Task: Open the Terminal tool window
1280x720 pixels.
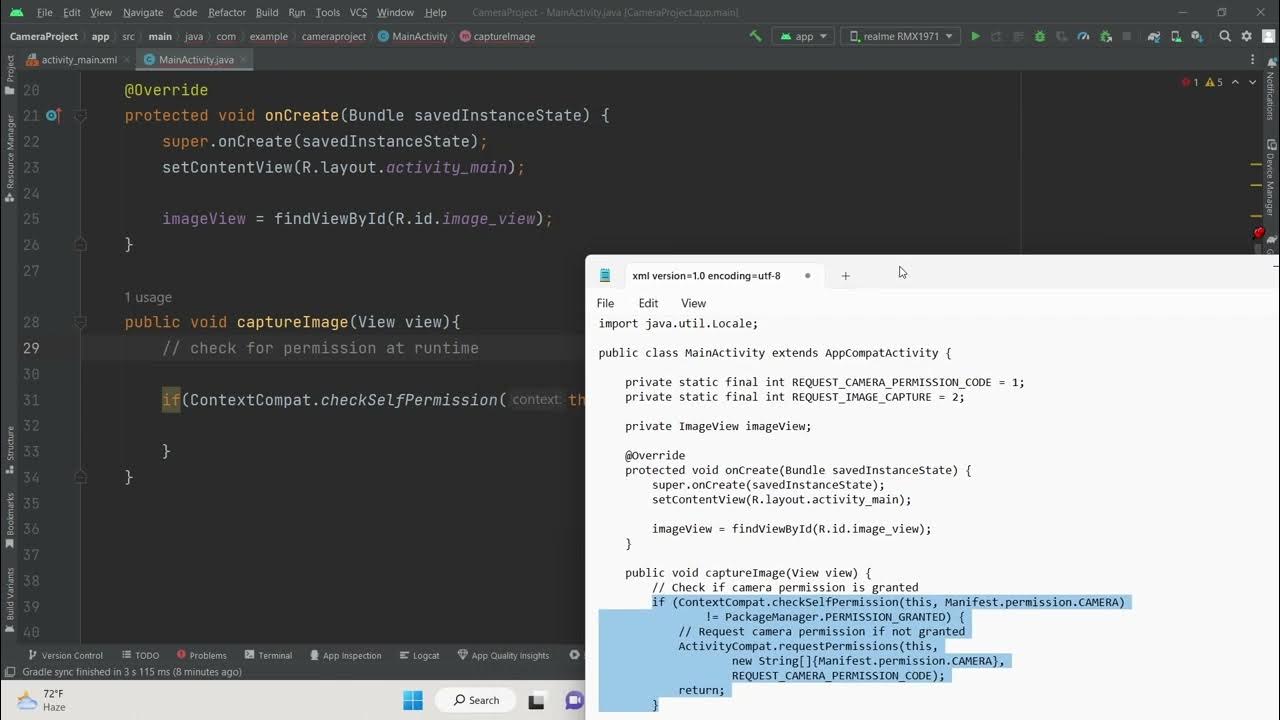Action: click(267, 655)
